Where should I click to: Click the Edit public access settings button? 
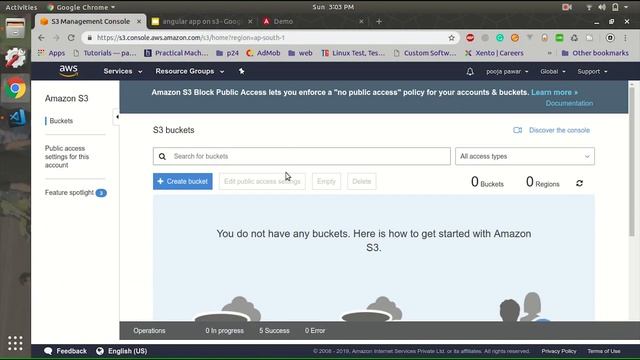(x=262, y=181)
